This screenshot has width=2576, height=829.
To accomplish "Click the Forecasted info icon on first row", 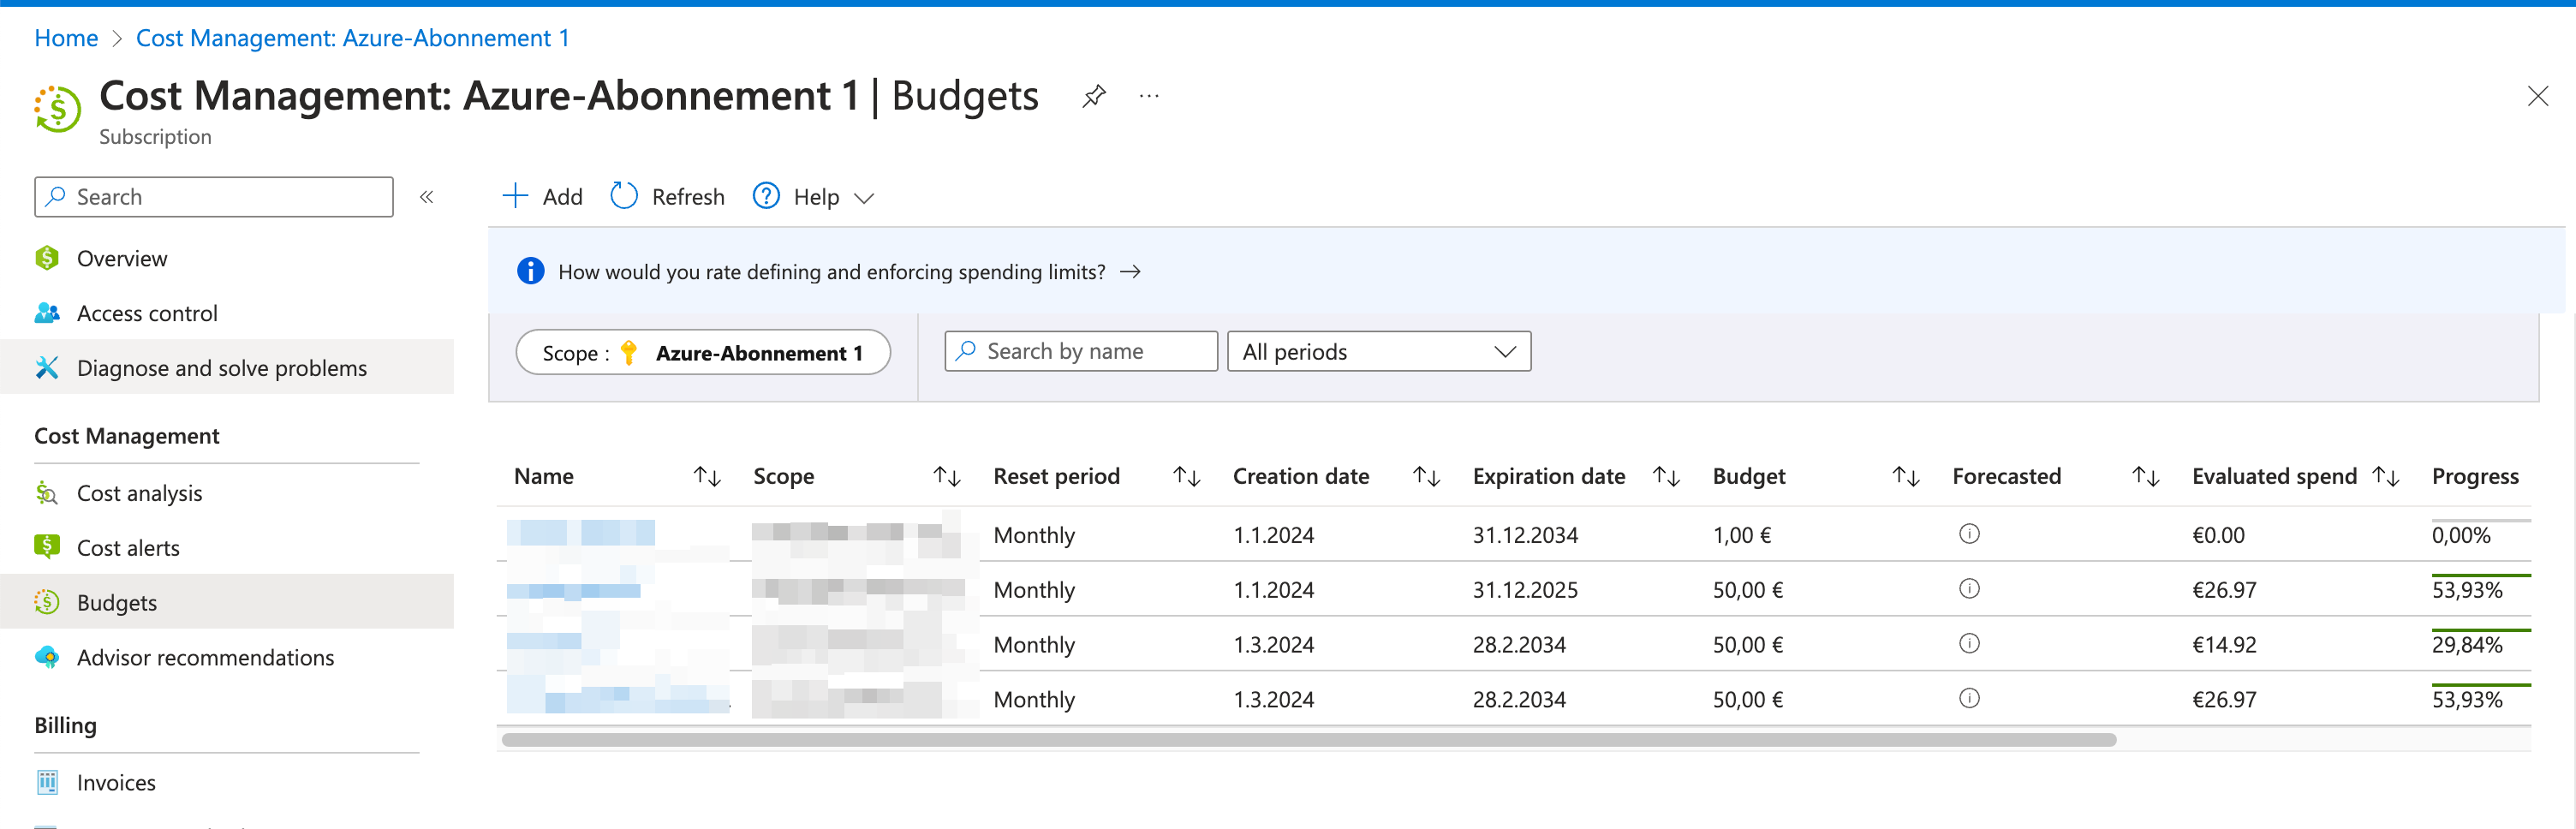I will (x=1968, y=534).
